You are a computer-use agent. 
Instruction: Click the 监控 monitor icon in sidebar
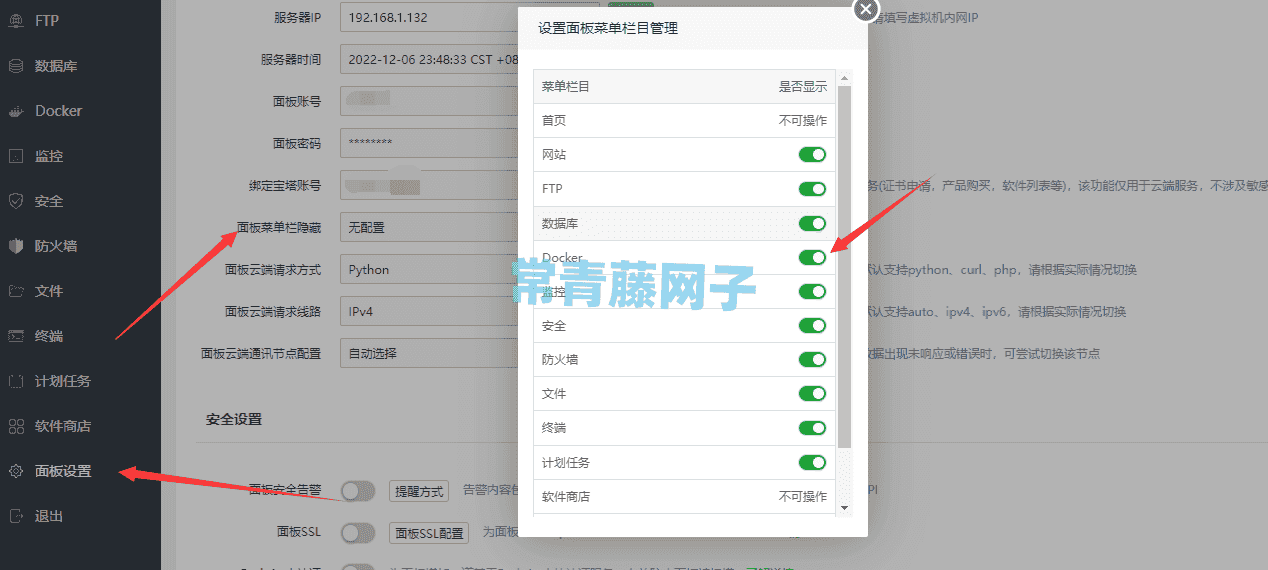[16, 156]
